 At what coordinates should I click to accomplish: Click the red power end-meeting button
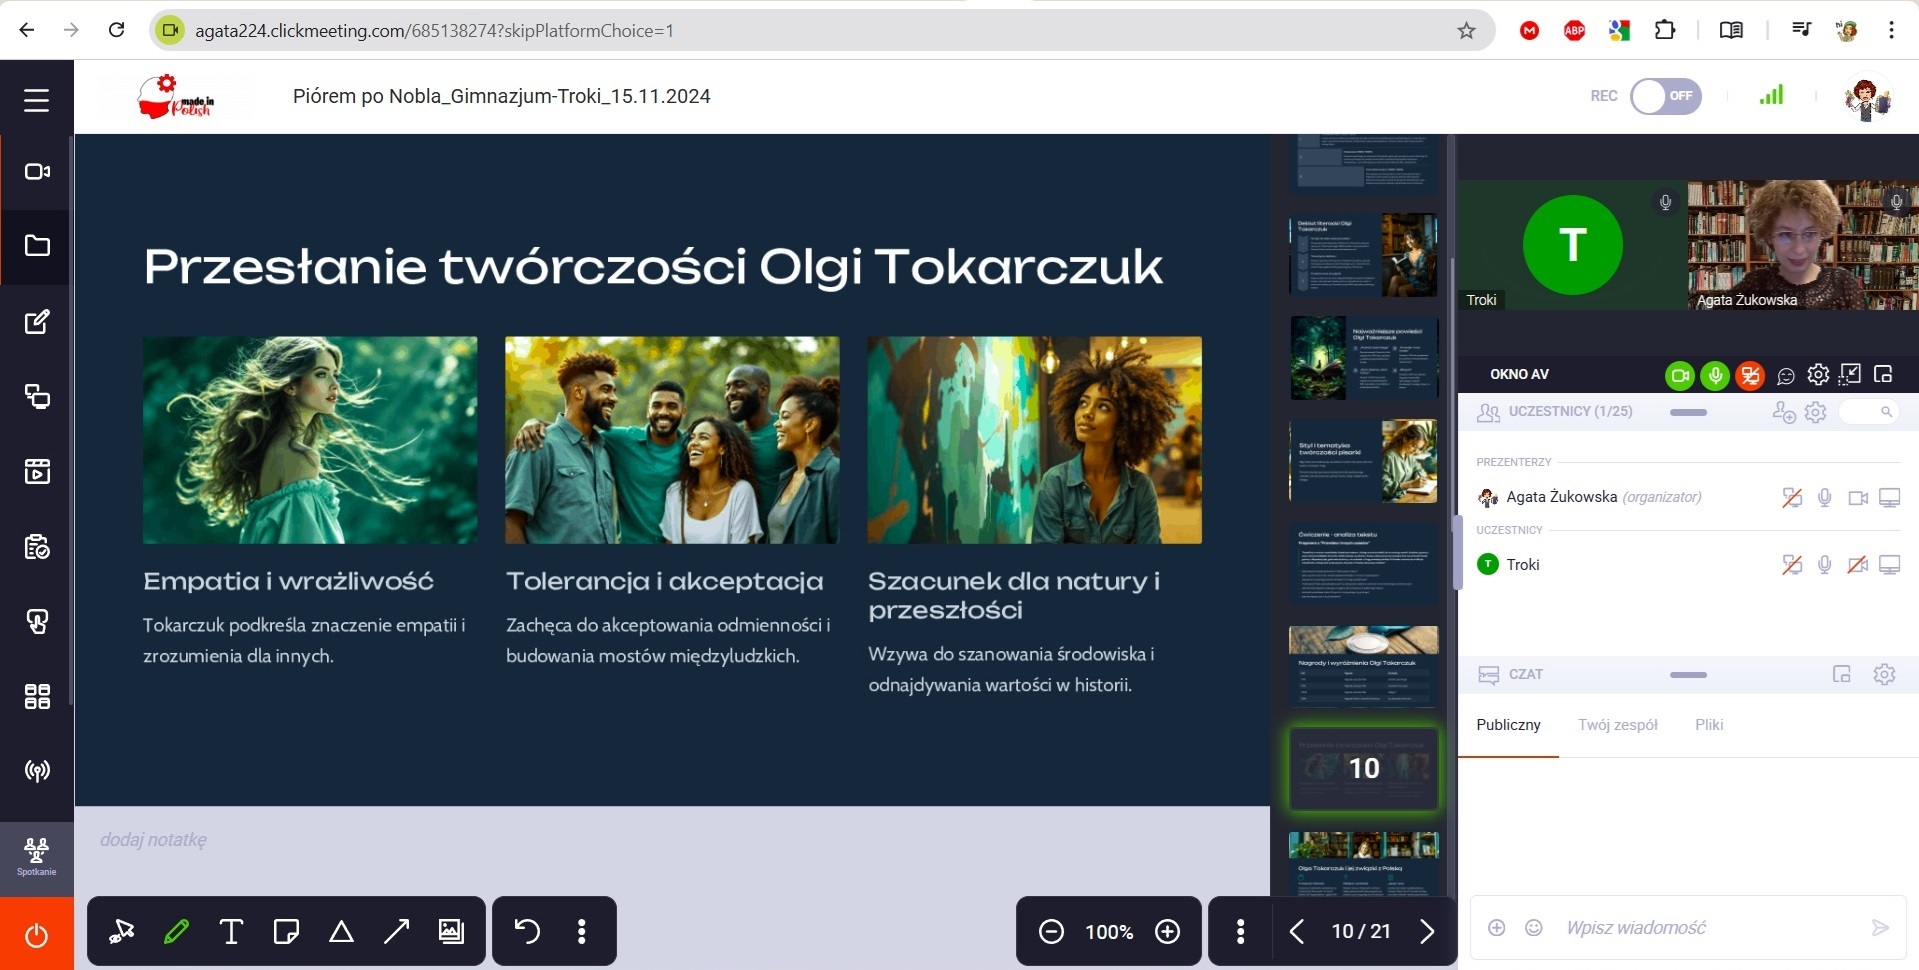(36, 934)
